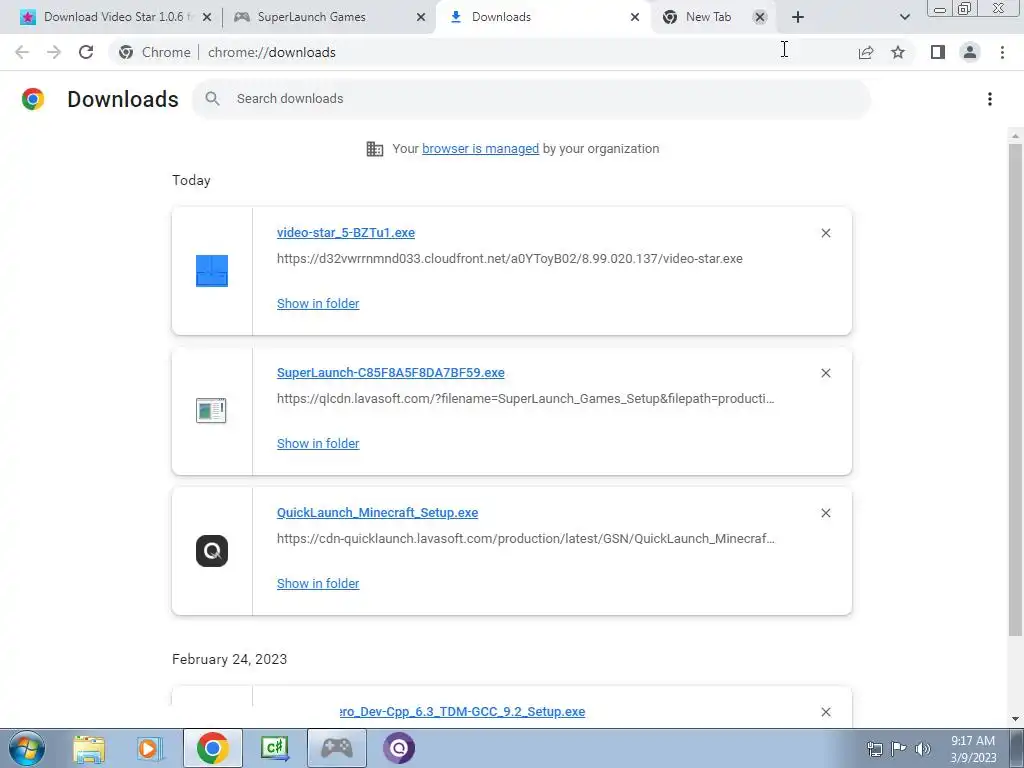Open the profile avatar icon
This screenshot has height=768, width=1024.
coord(970,52)
